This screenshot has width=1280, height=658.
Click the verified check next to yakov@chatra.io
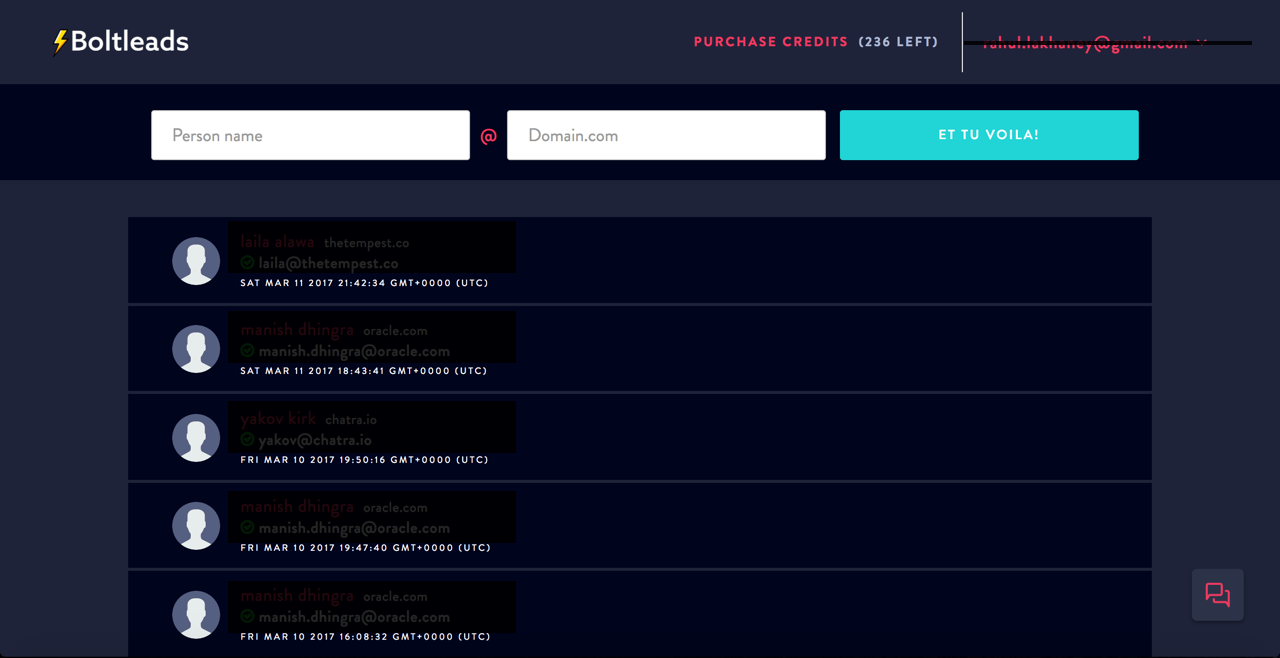click(247, 440)
